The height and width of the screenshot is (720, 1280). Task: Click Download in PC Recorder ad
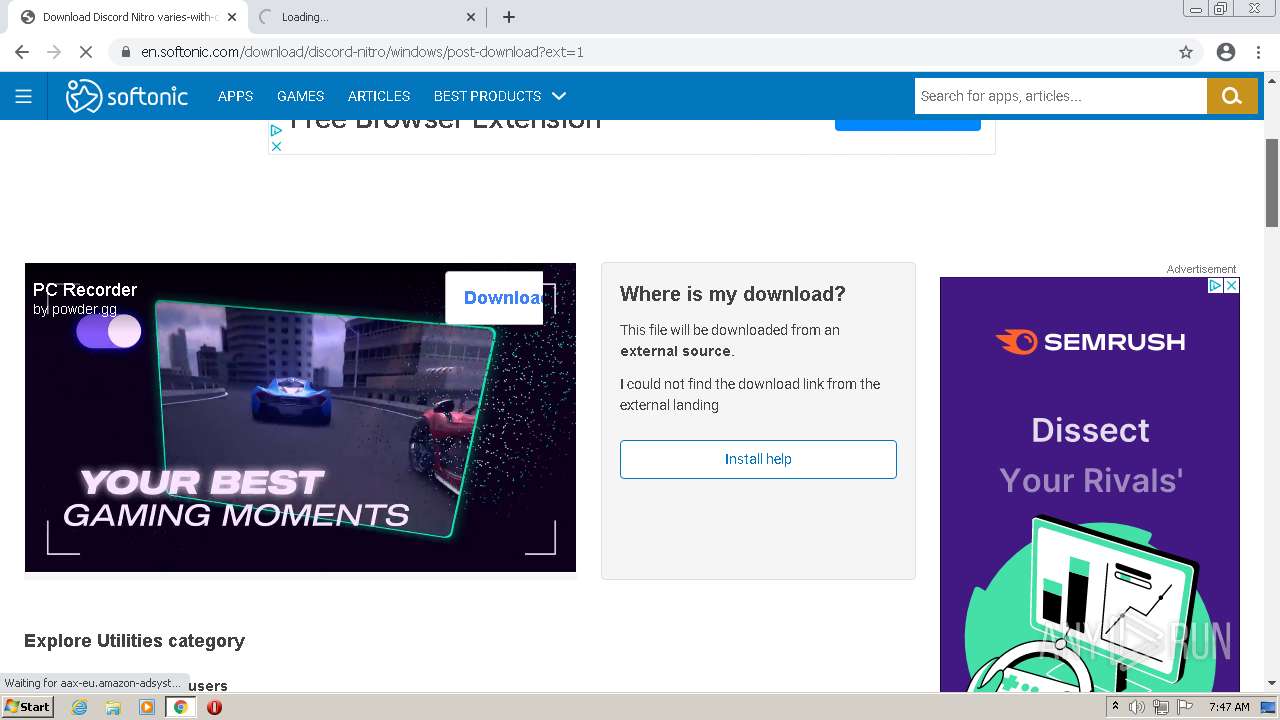[x=494, y=297]
